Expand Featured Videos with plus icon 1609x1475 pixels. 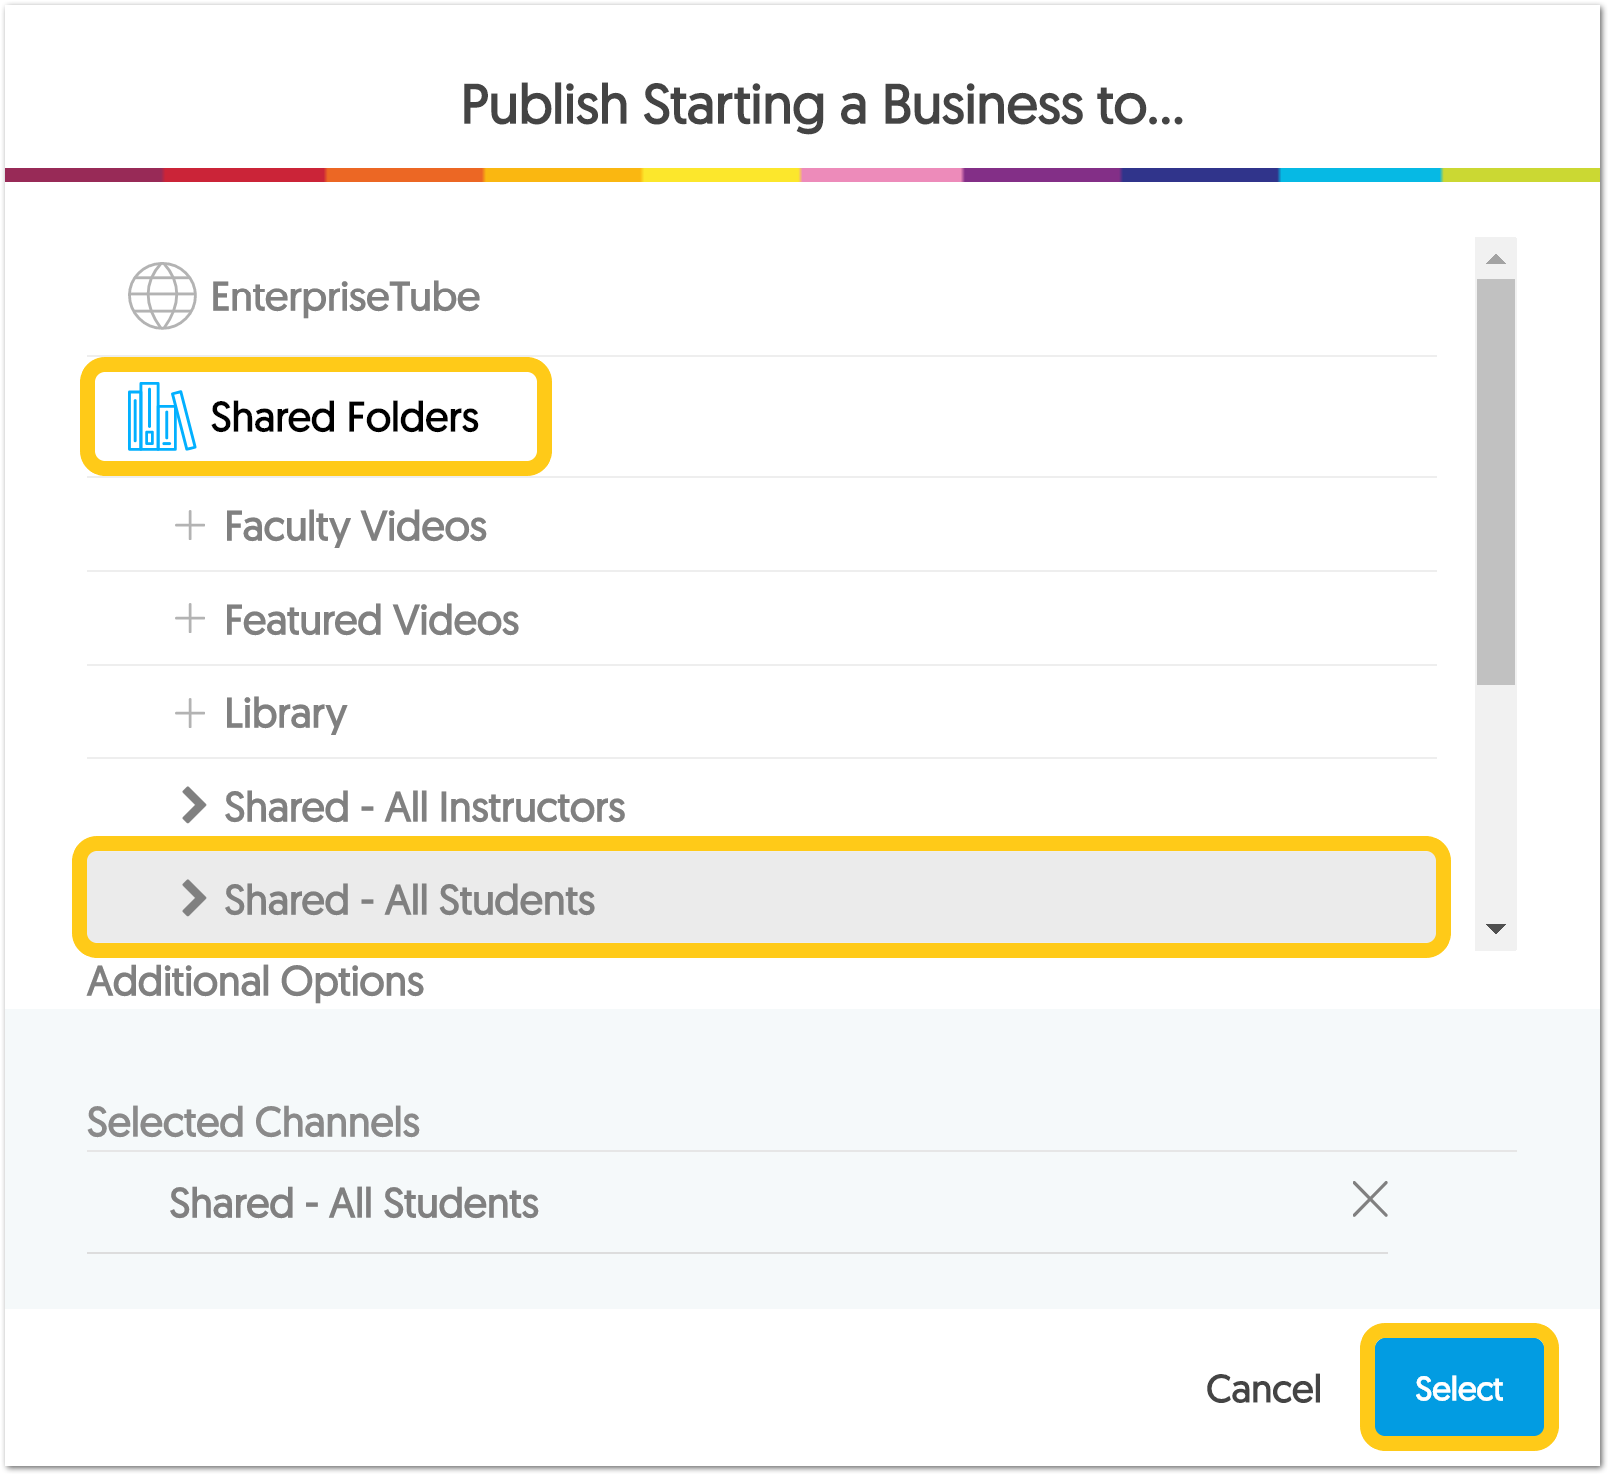[190, 619]
